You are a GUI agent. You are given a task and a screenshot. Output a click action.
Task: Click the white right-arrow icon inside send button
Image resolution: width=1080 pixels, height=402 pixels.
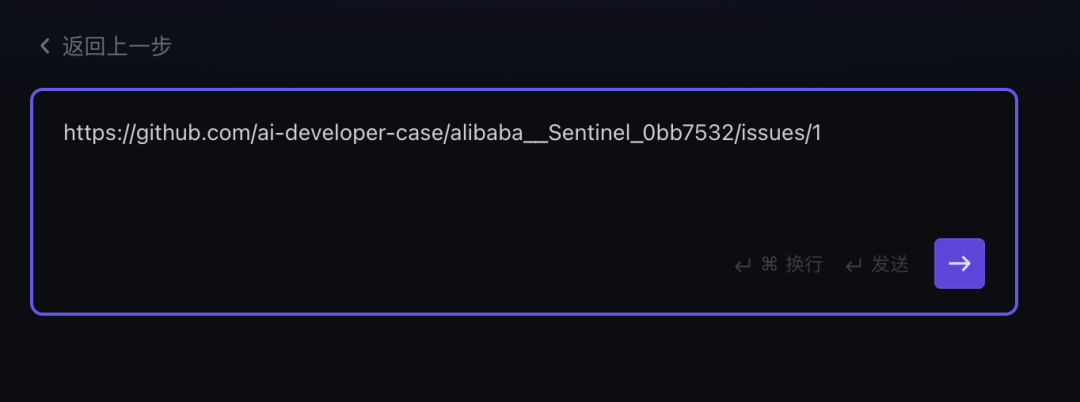point(959,264)
